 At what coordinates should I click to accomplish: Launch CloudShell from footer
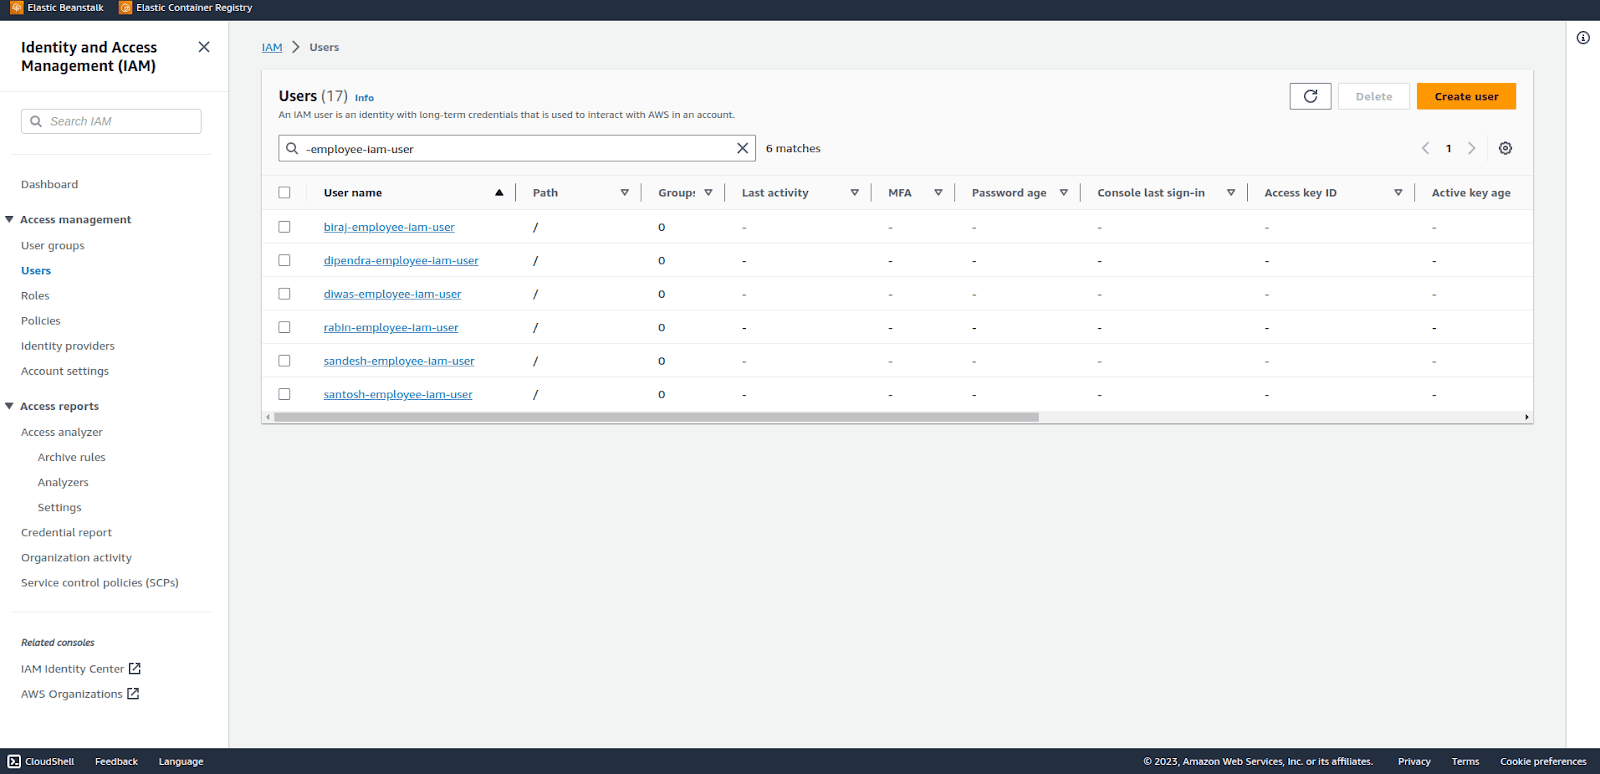41,761
